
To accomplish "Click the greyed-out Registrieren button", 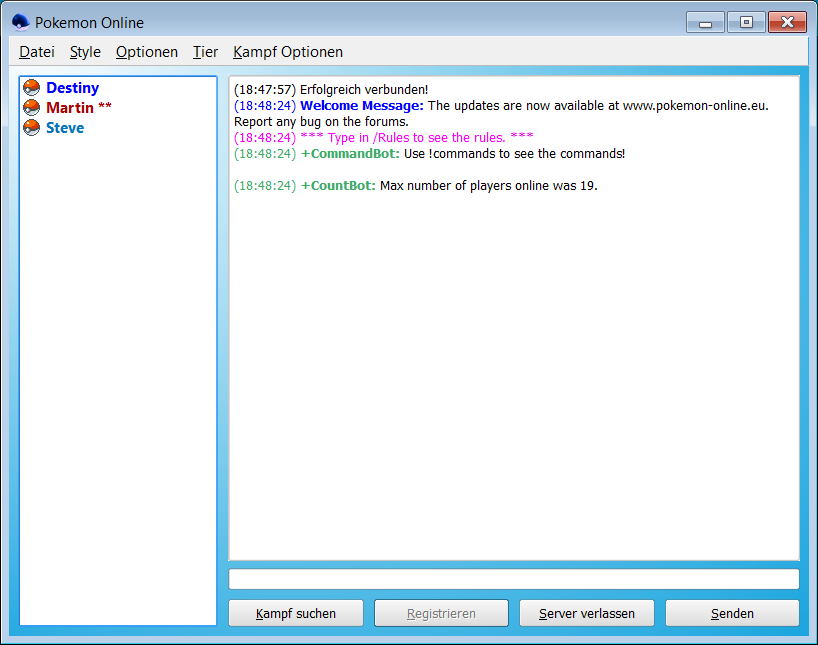I will 441,613.
